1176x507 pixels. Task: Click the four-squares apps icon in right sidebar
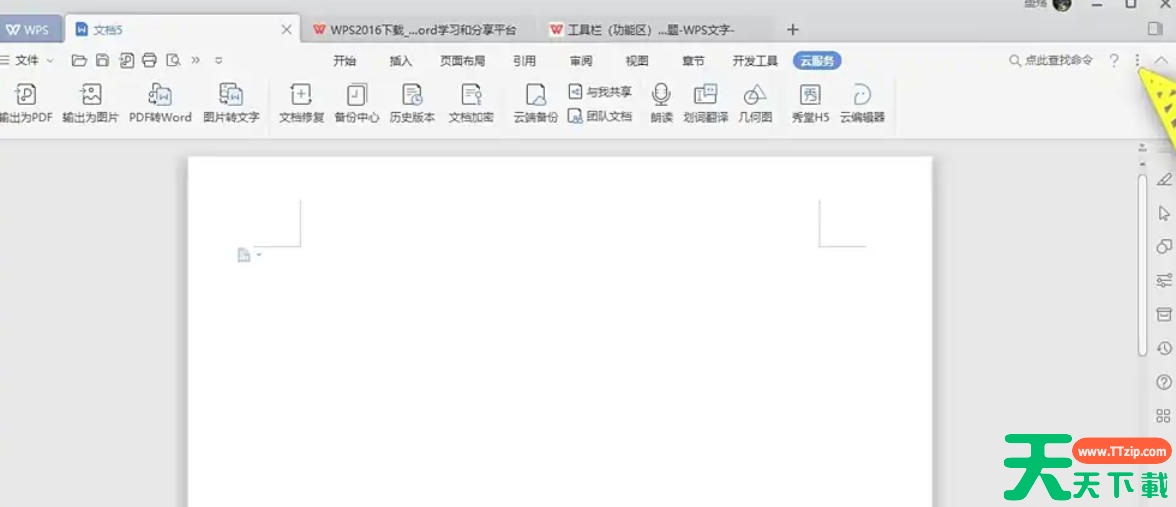(1164, 416)
